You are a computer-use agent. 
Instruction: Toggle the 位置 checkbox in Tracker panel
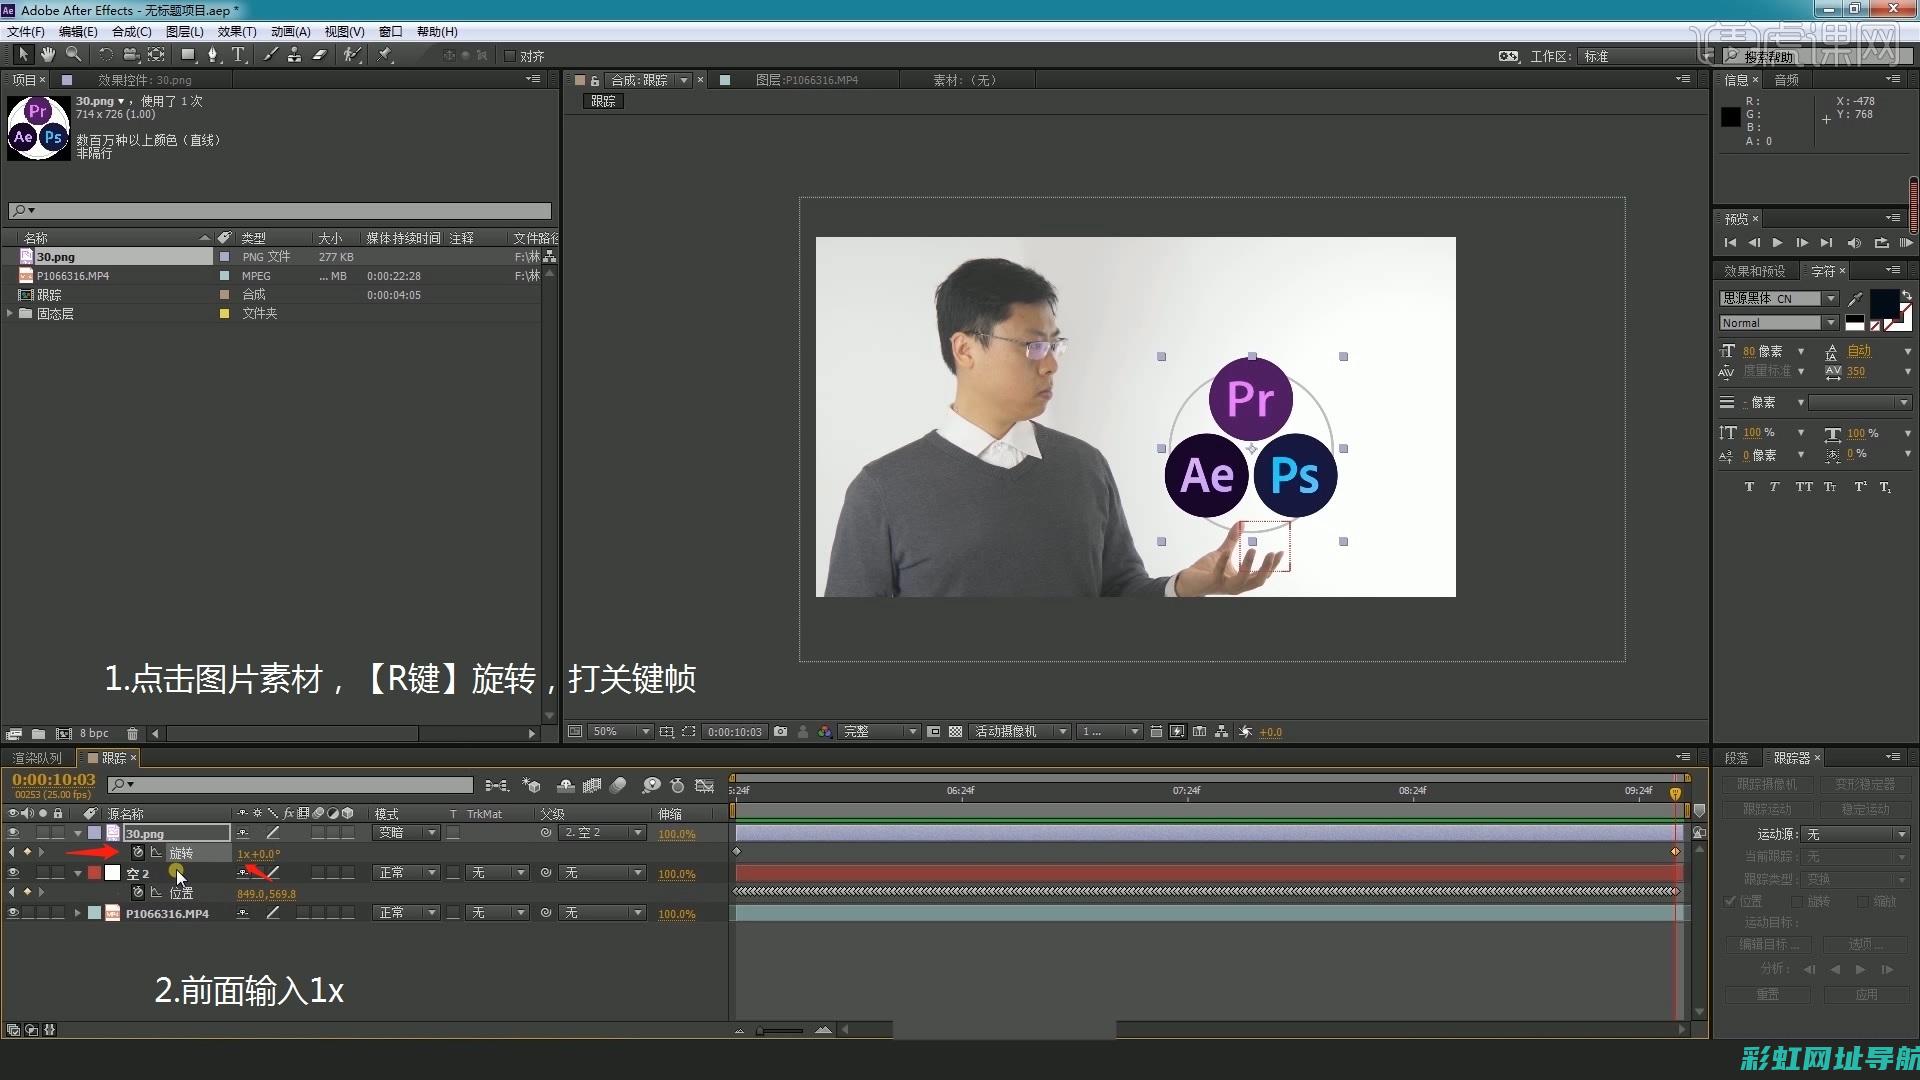(1730, 902)
